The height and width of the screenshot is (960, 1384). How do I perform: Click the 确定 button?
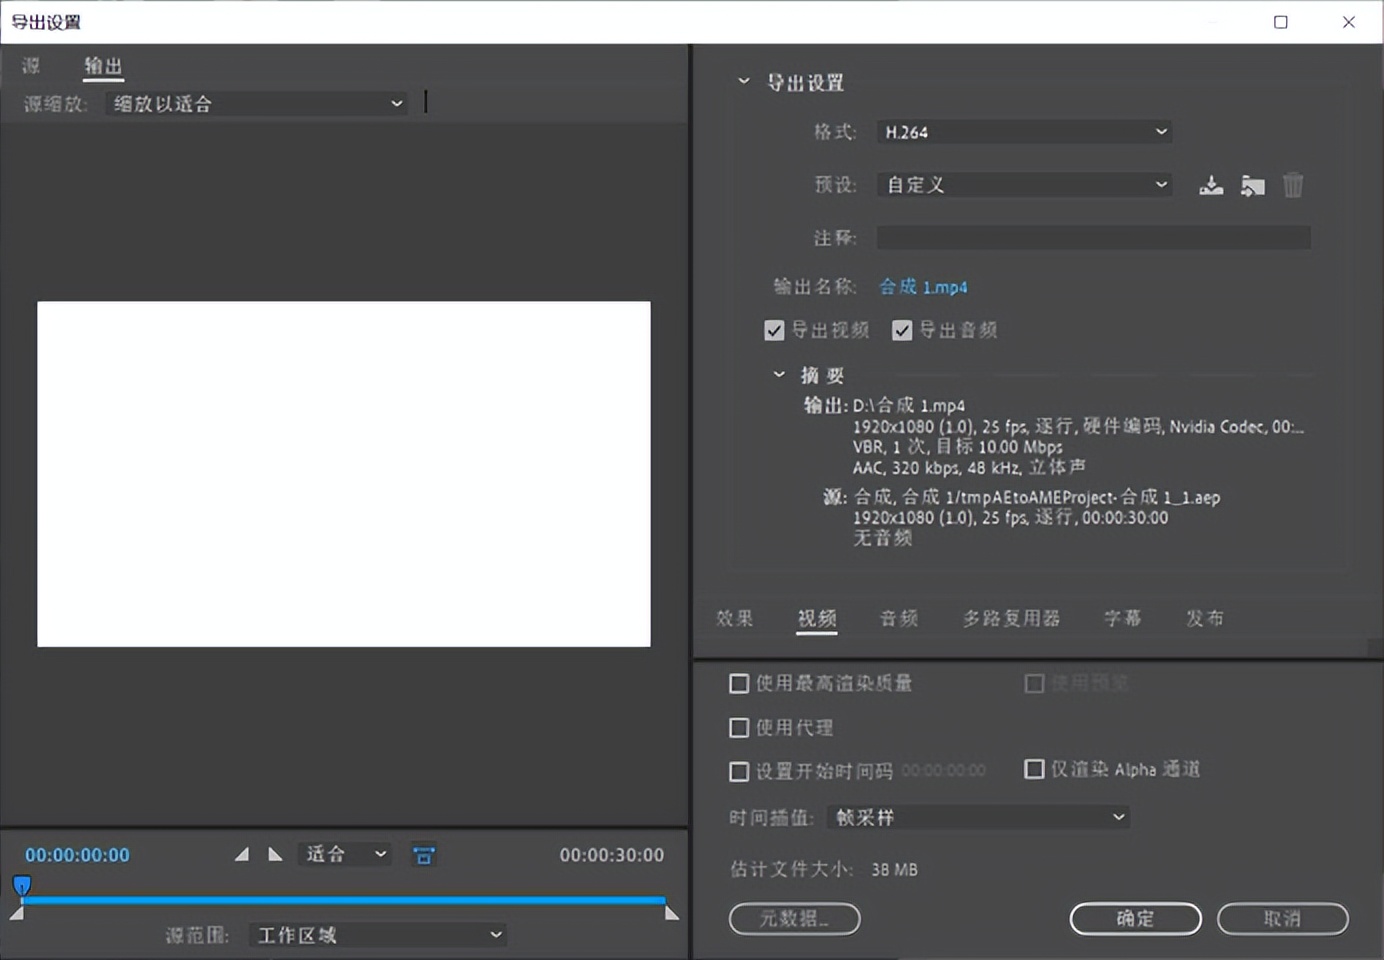(1135, 918)
